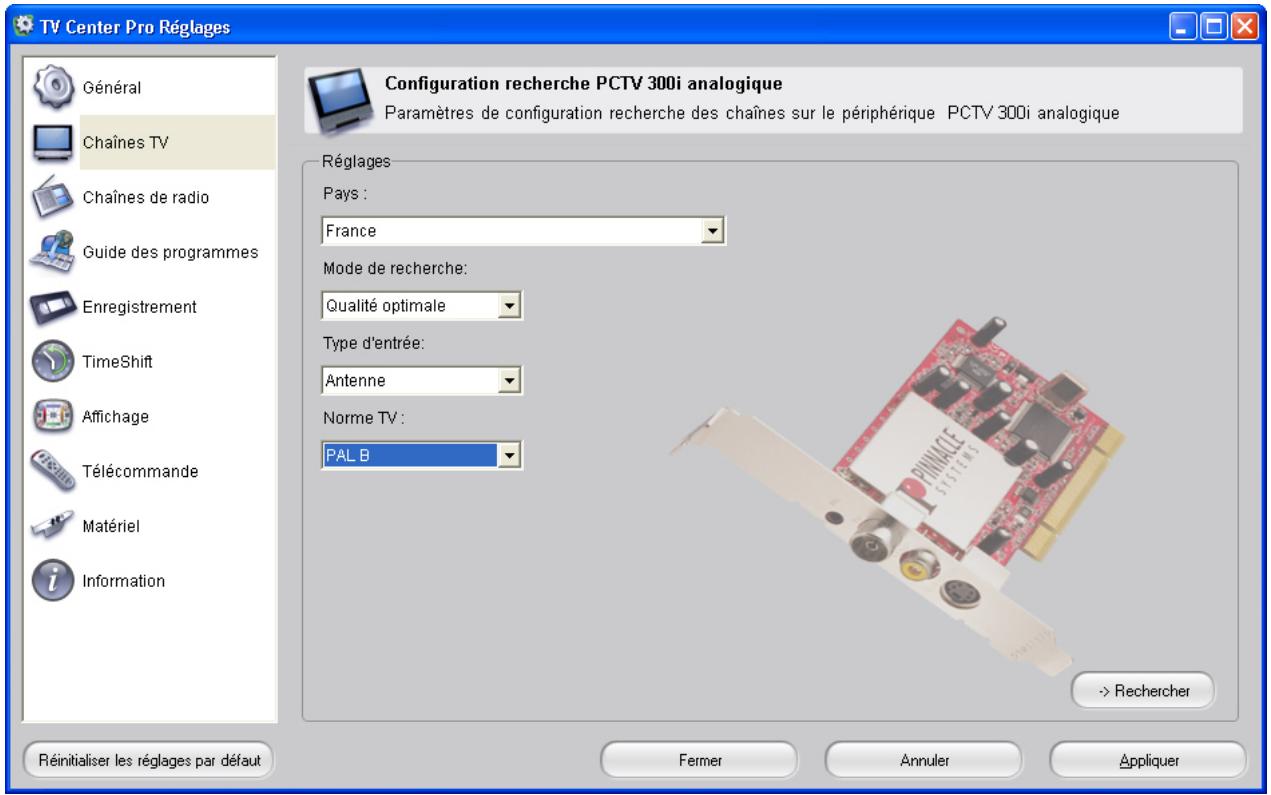Start channel search with Rechercher button

pyautogui.click(x=1142, y=689)
